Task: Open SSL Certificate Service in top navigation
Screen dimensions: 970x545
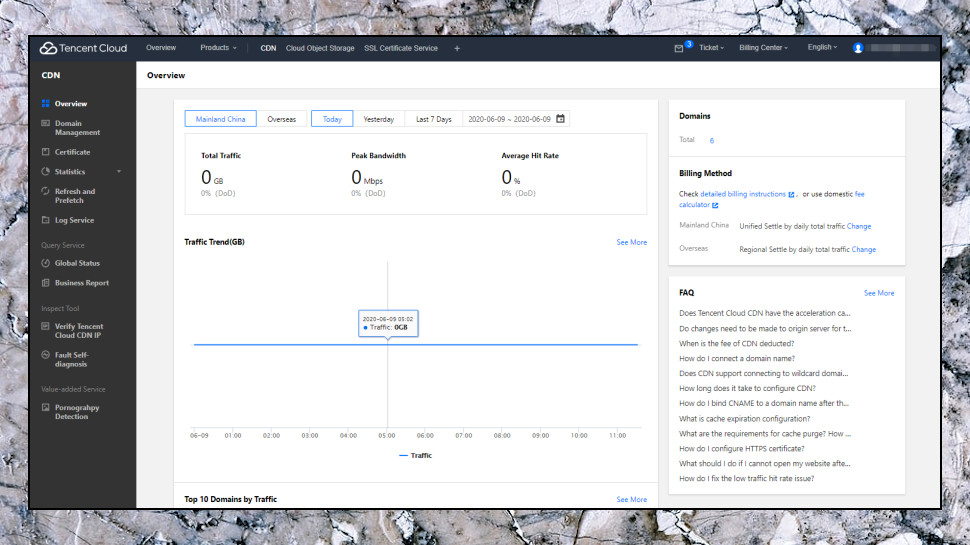Action: (x=401, y=48)
